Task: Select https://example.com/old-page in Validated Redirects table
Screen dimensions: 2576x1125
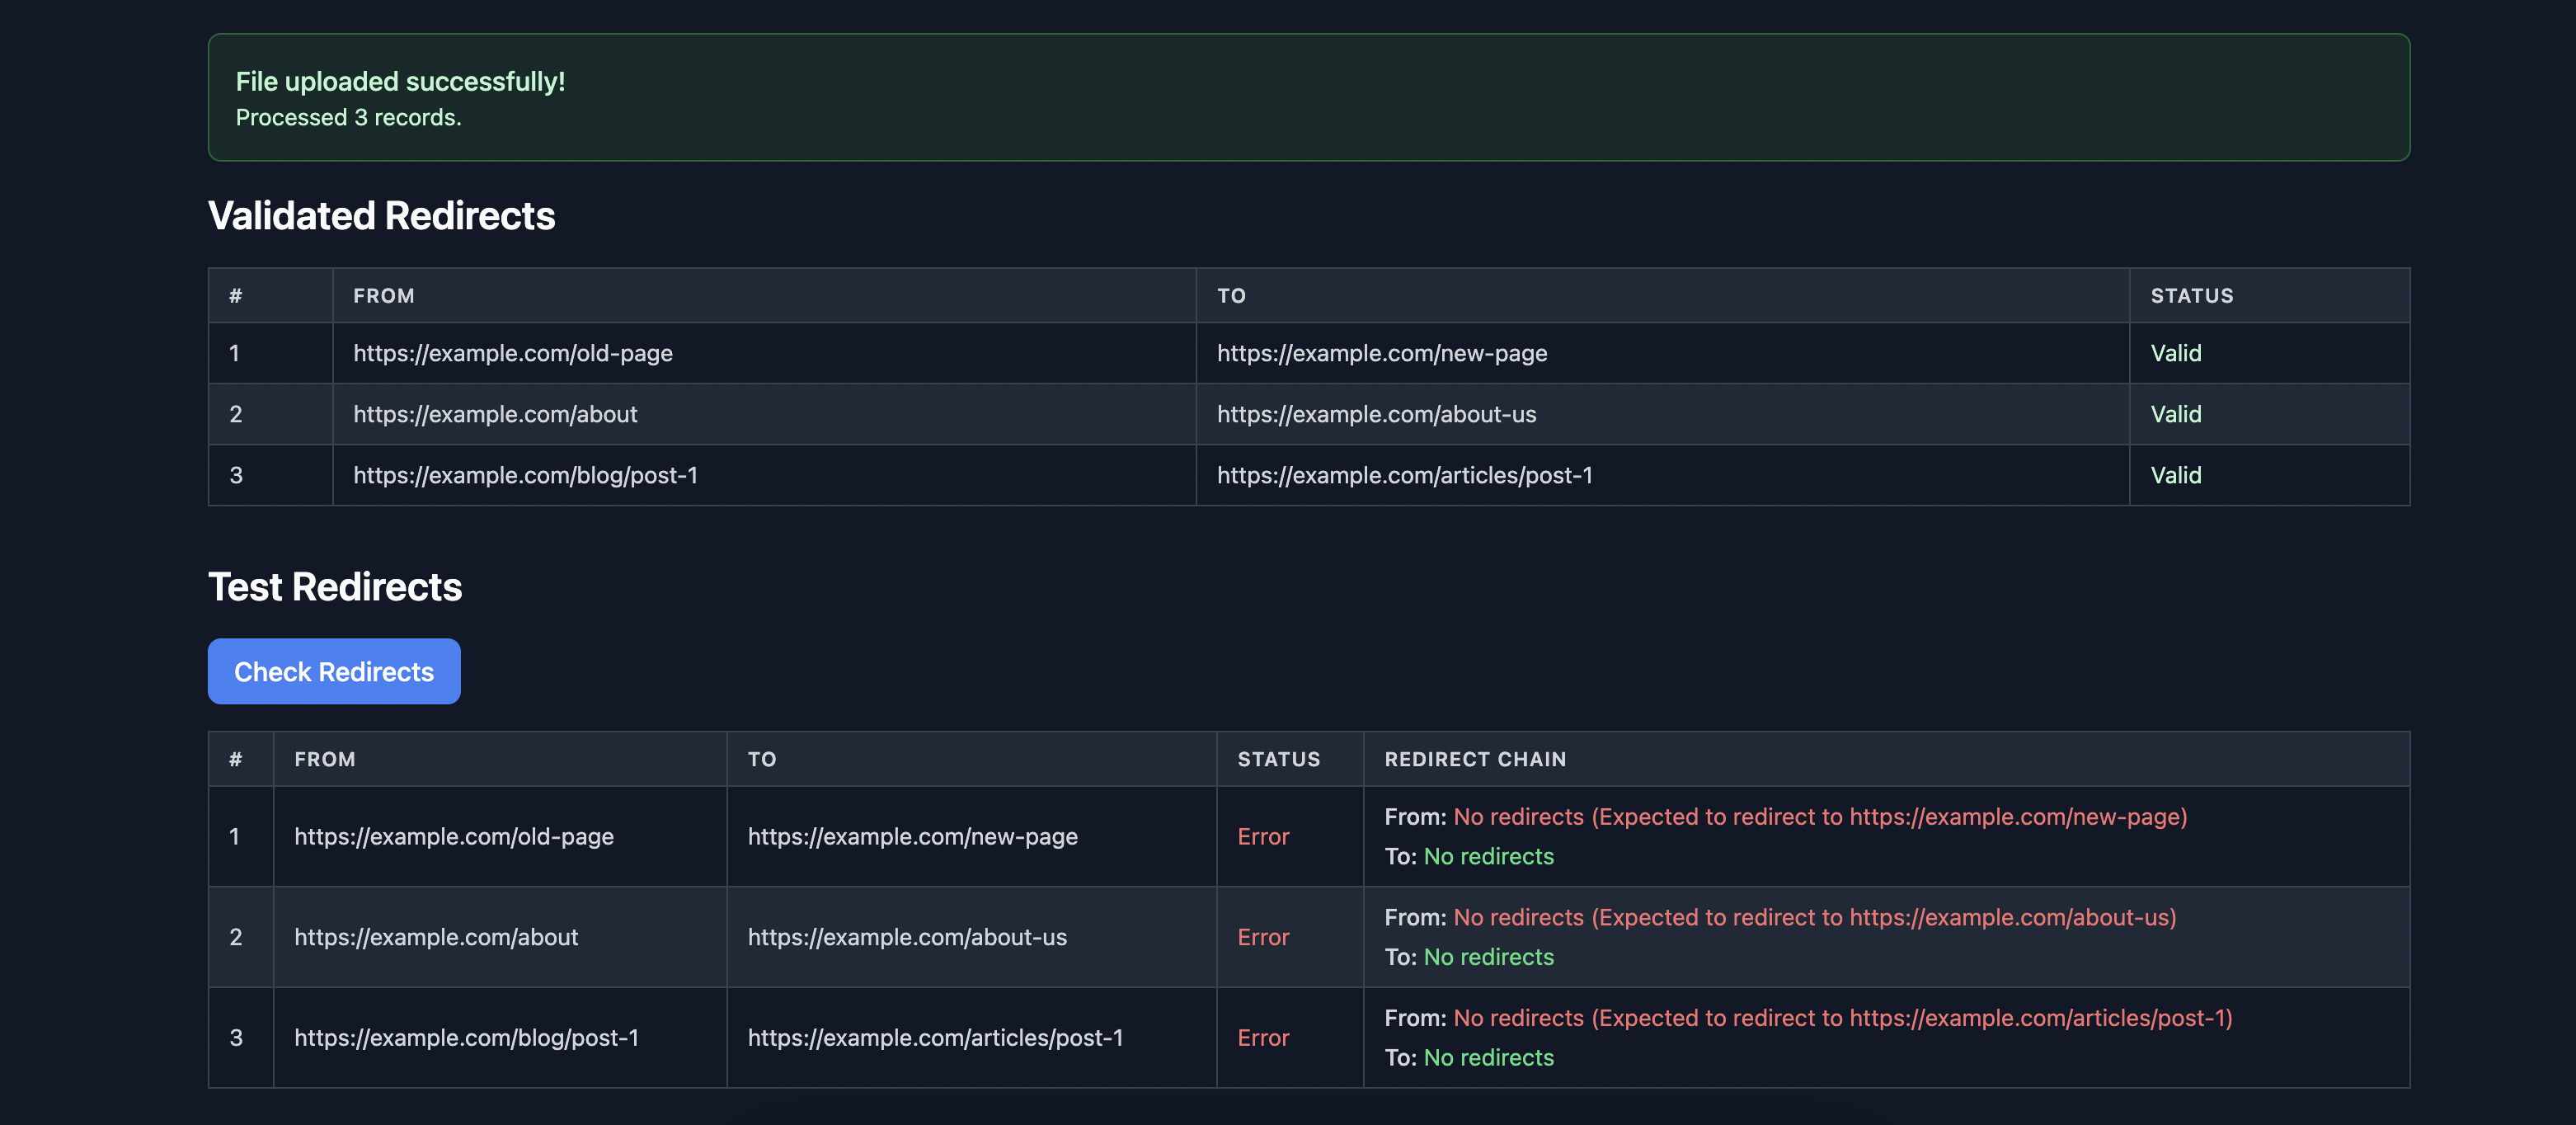Action: [x=512, y=353]
